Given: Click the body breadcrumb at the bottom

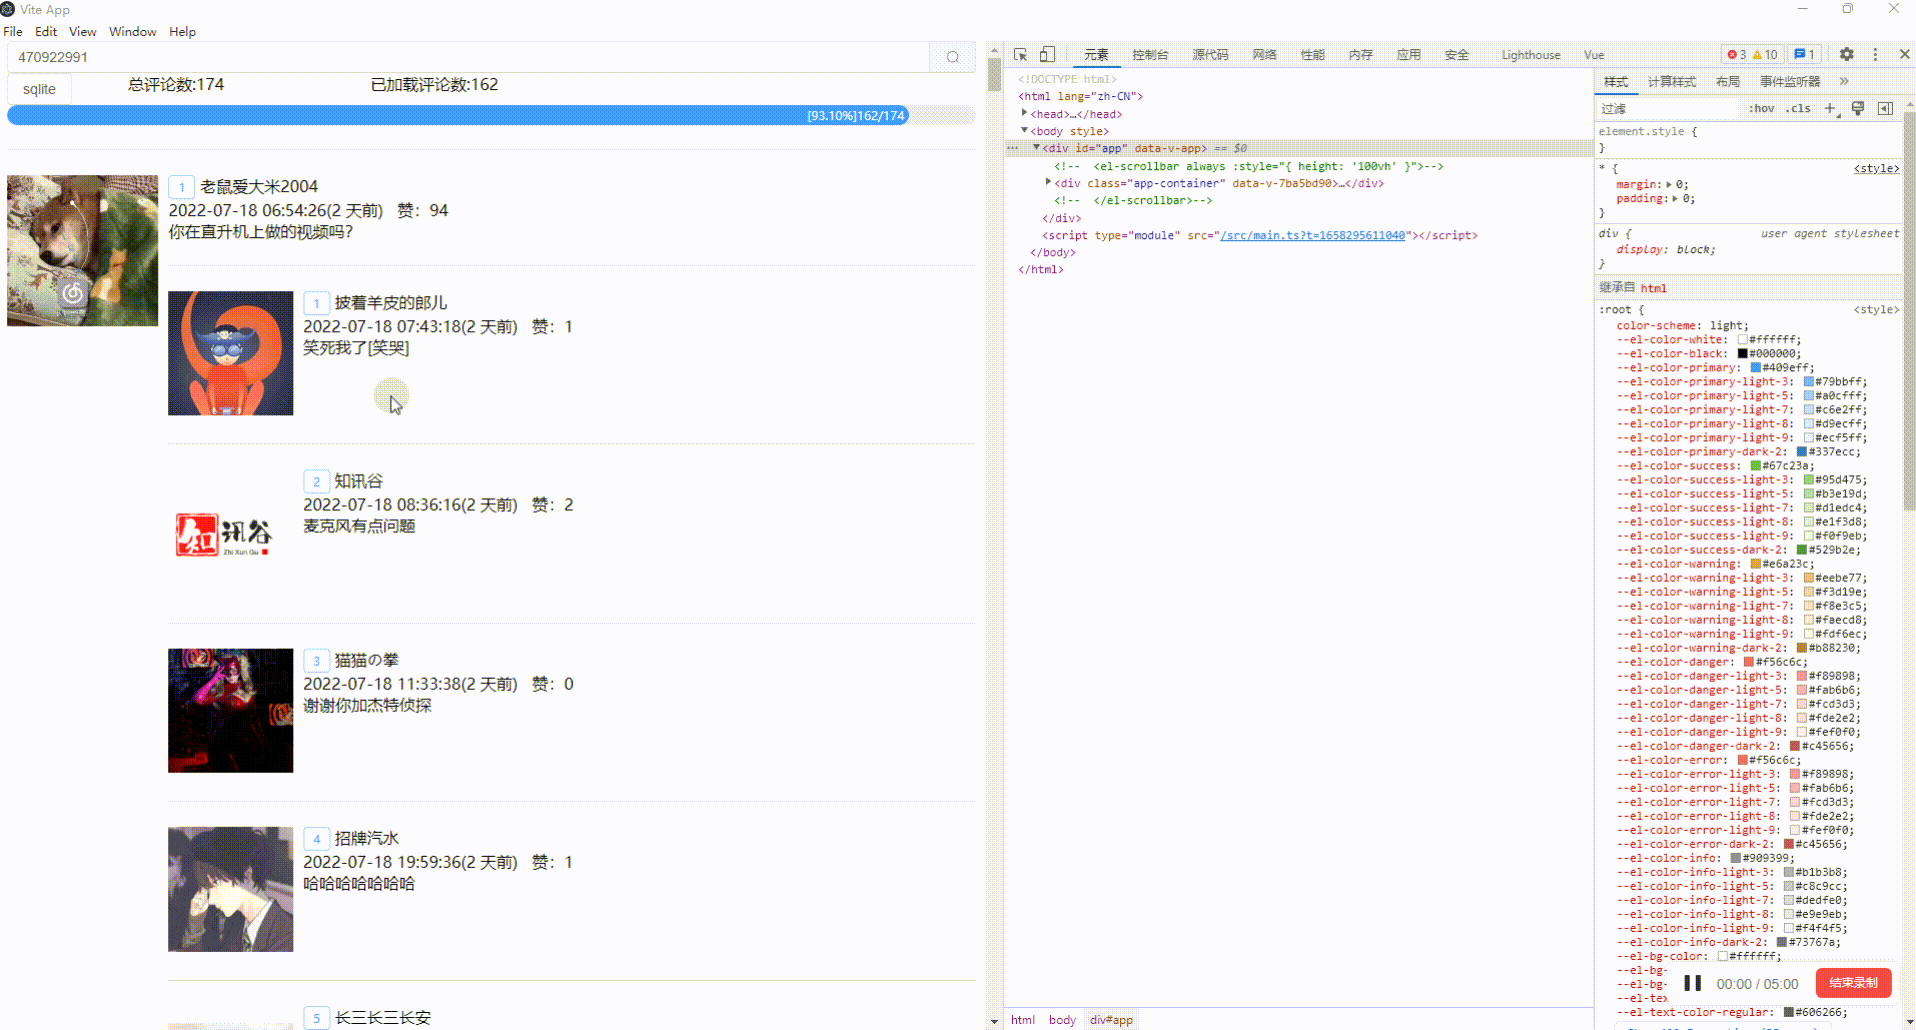Looking at the screenshot, I should click(x=1062, y=1020).
